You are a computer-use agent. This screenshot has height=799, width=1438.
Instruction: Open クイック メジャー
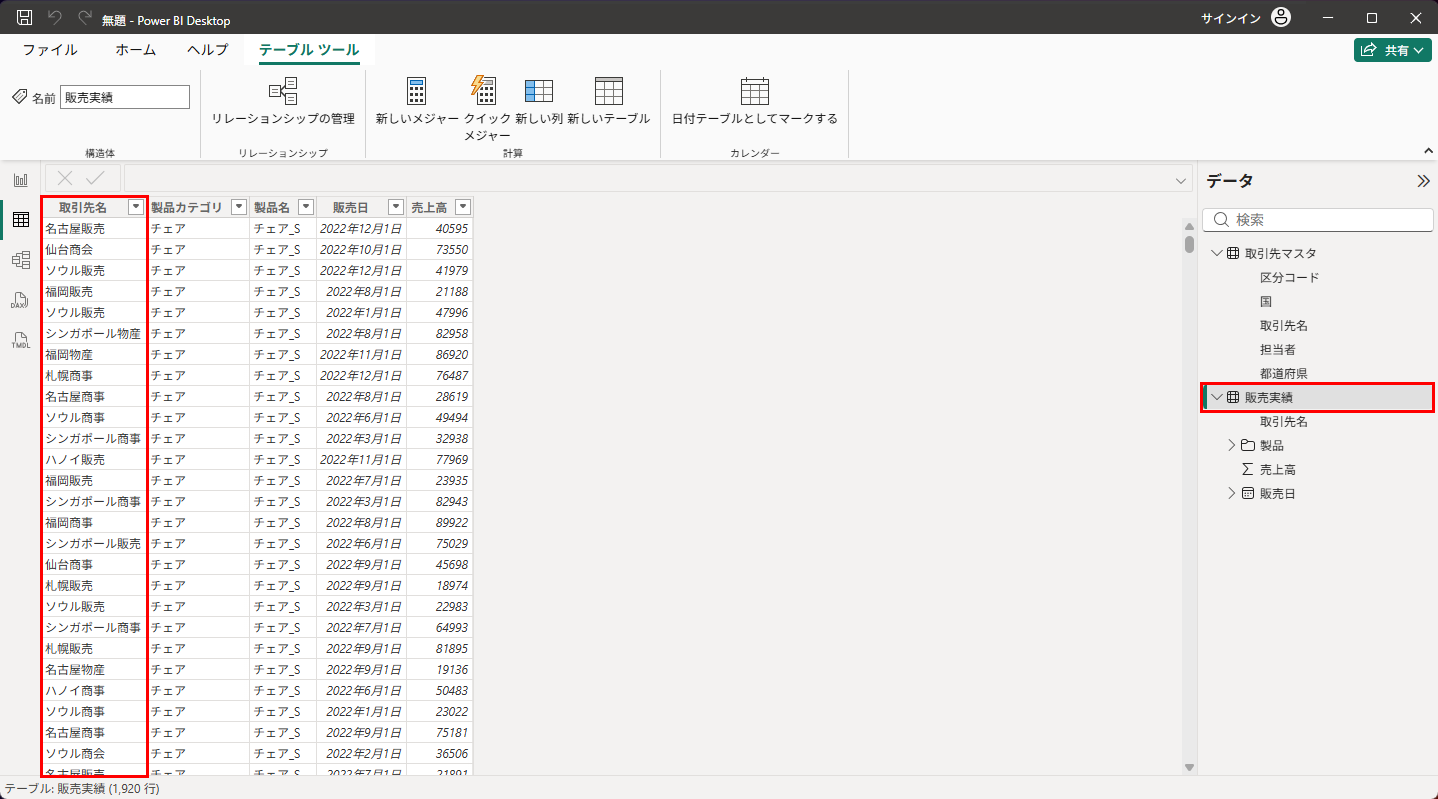tap(487, 109)
